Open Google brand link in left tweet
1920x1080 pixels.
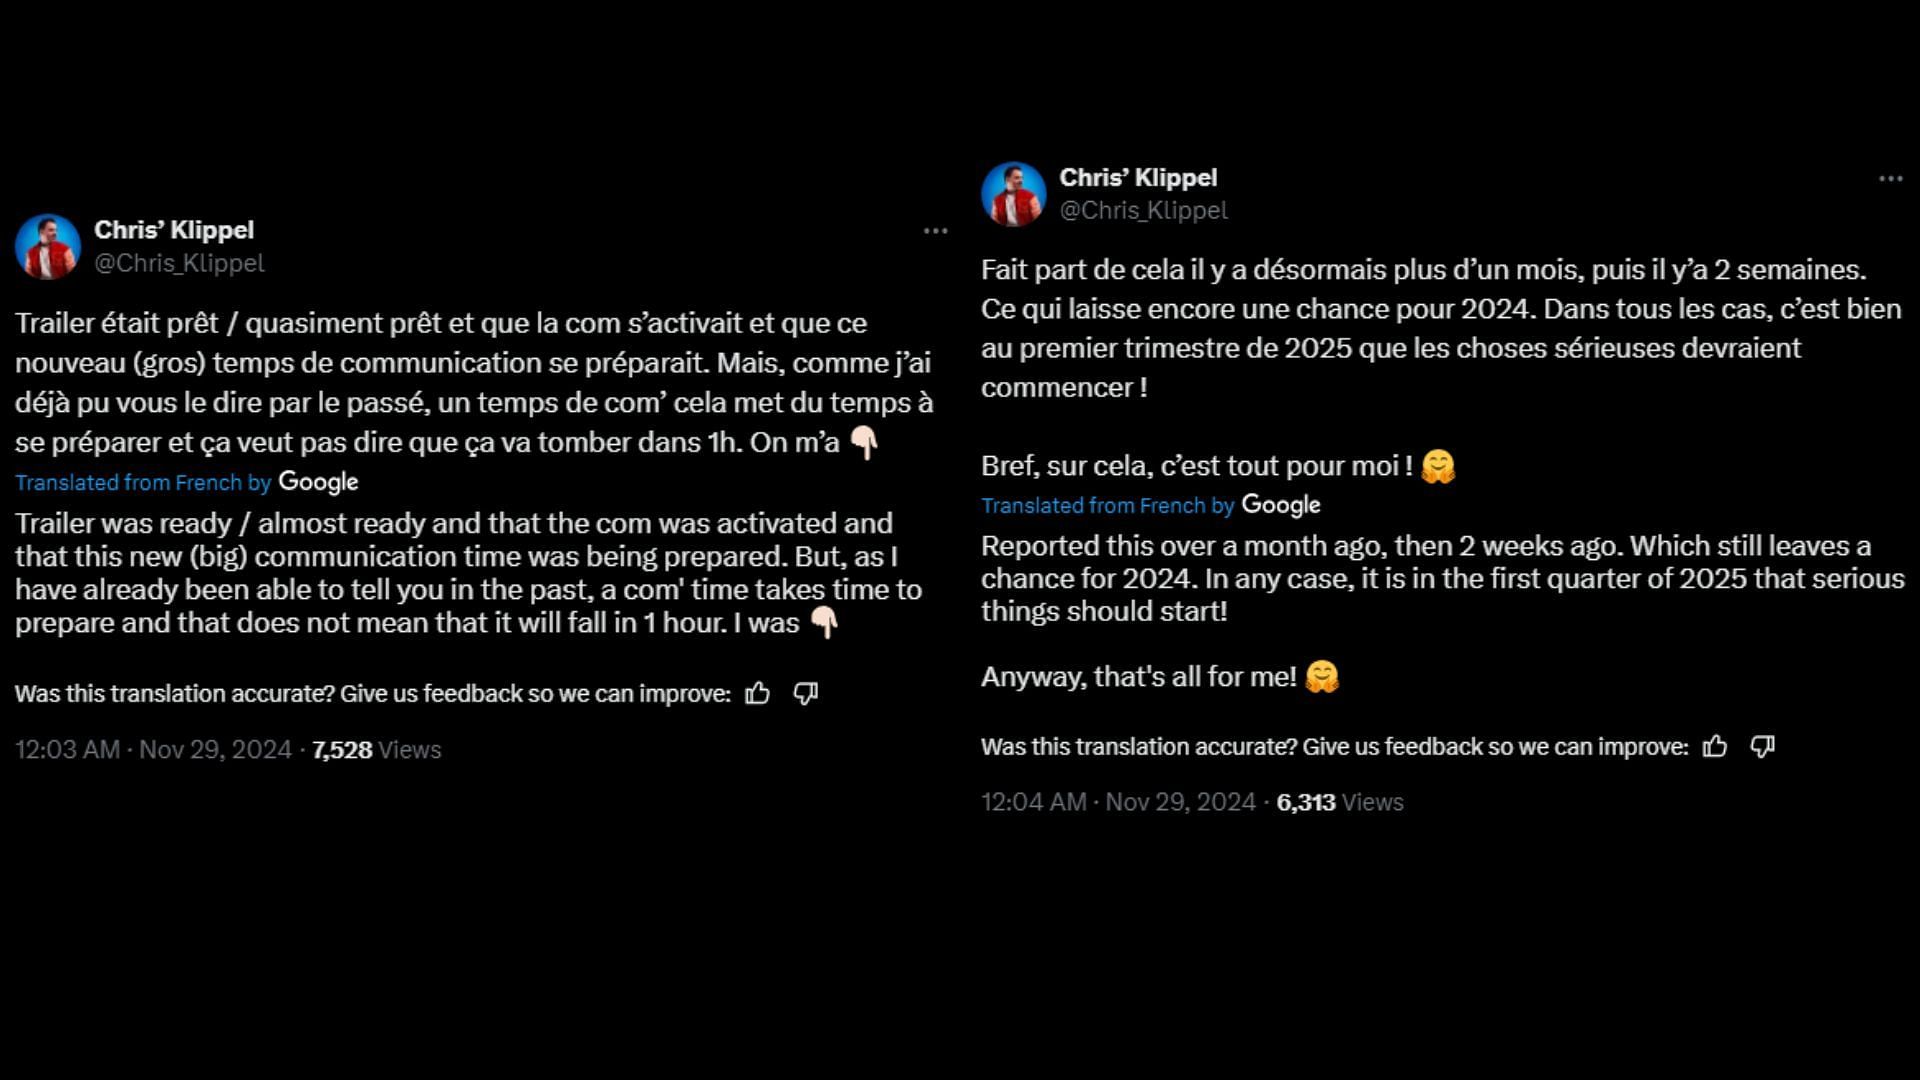tap(316, 481)
